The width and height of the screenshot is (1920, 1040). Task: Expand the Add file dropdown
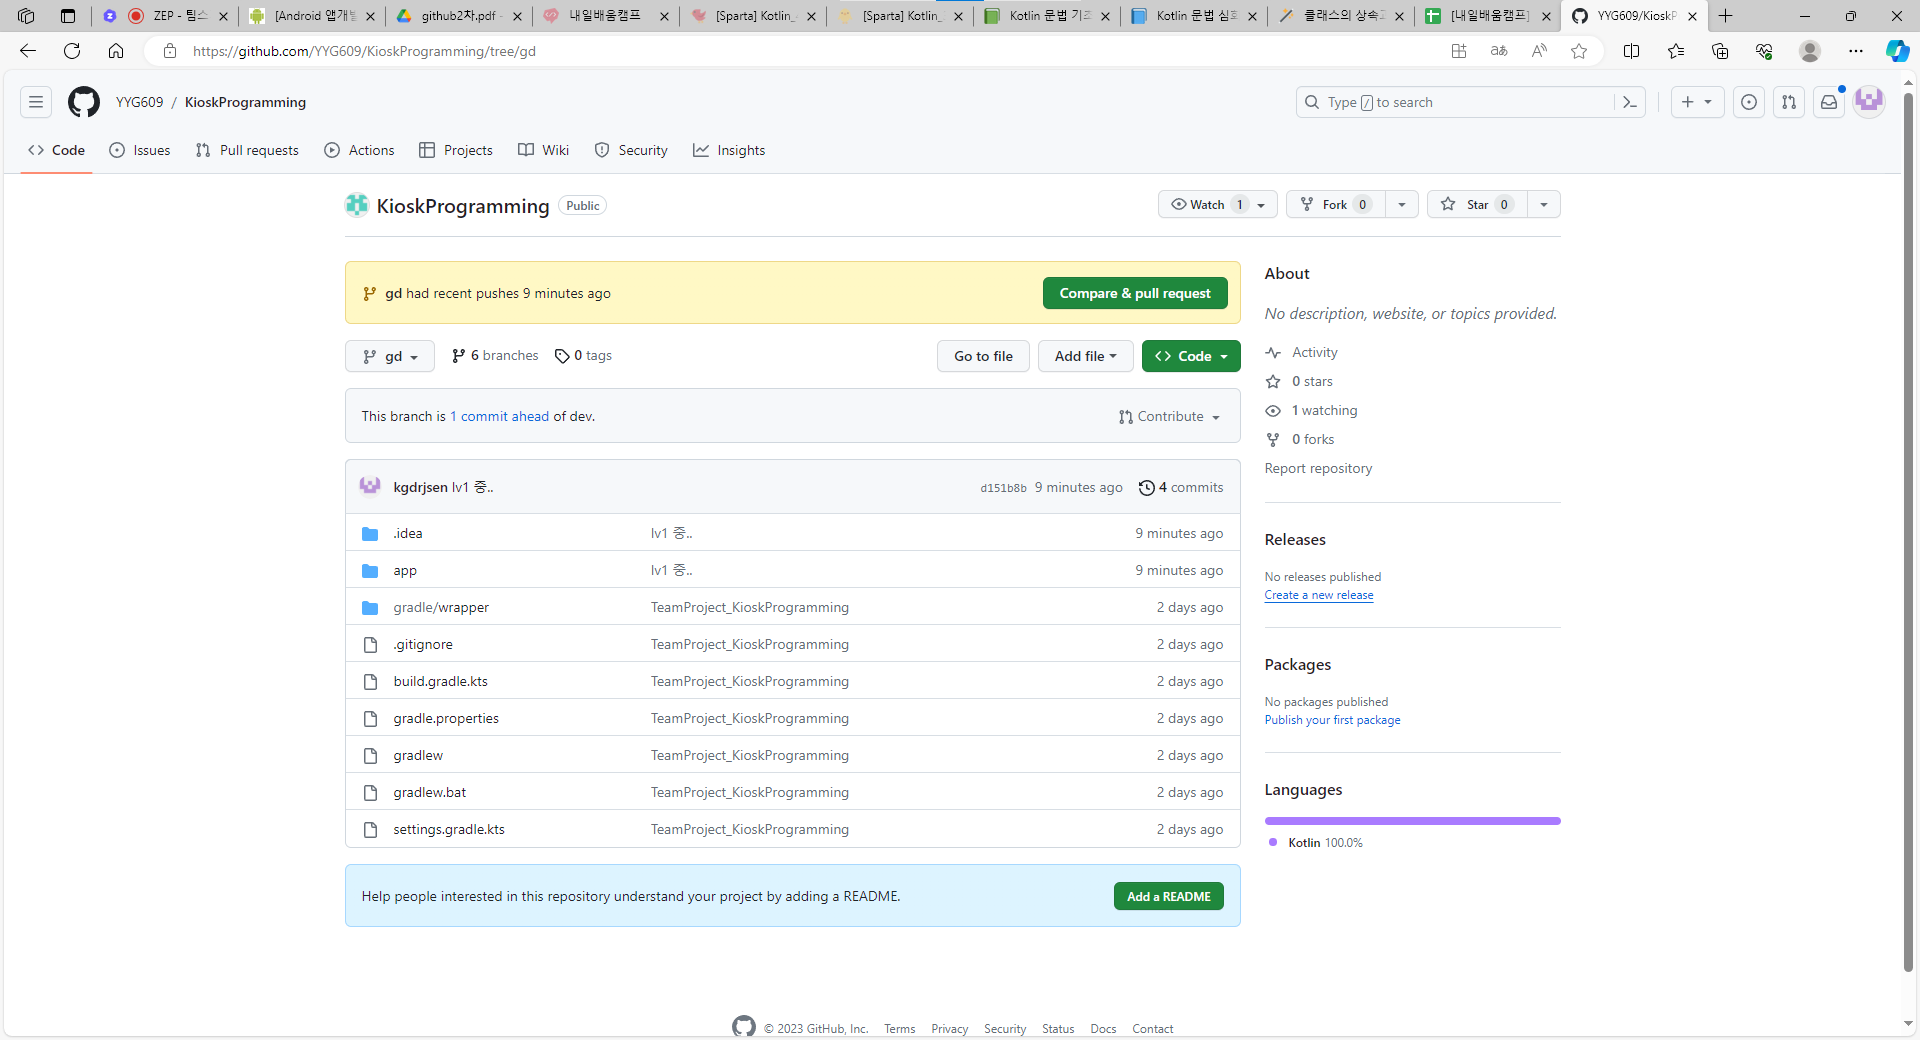(x=1085, y=356)
